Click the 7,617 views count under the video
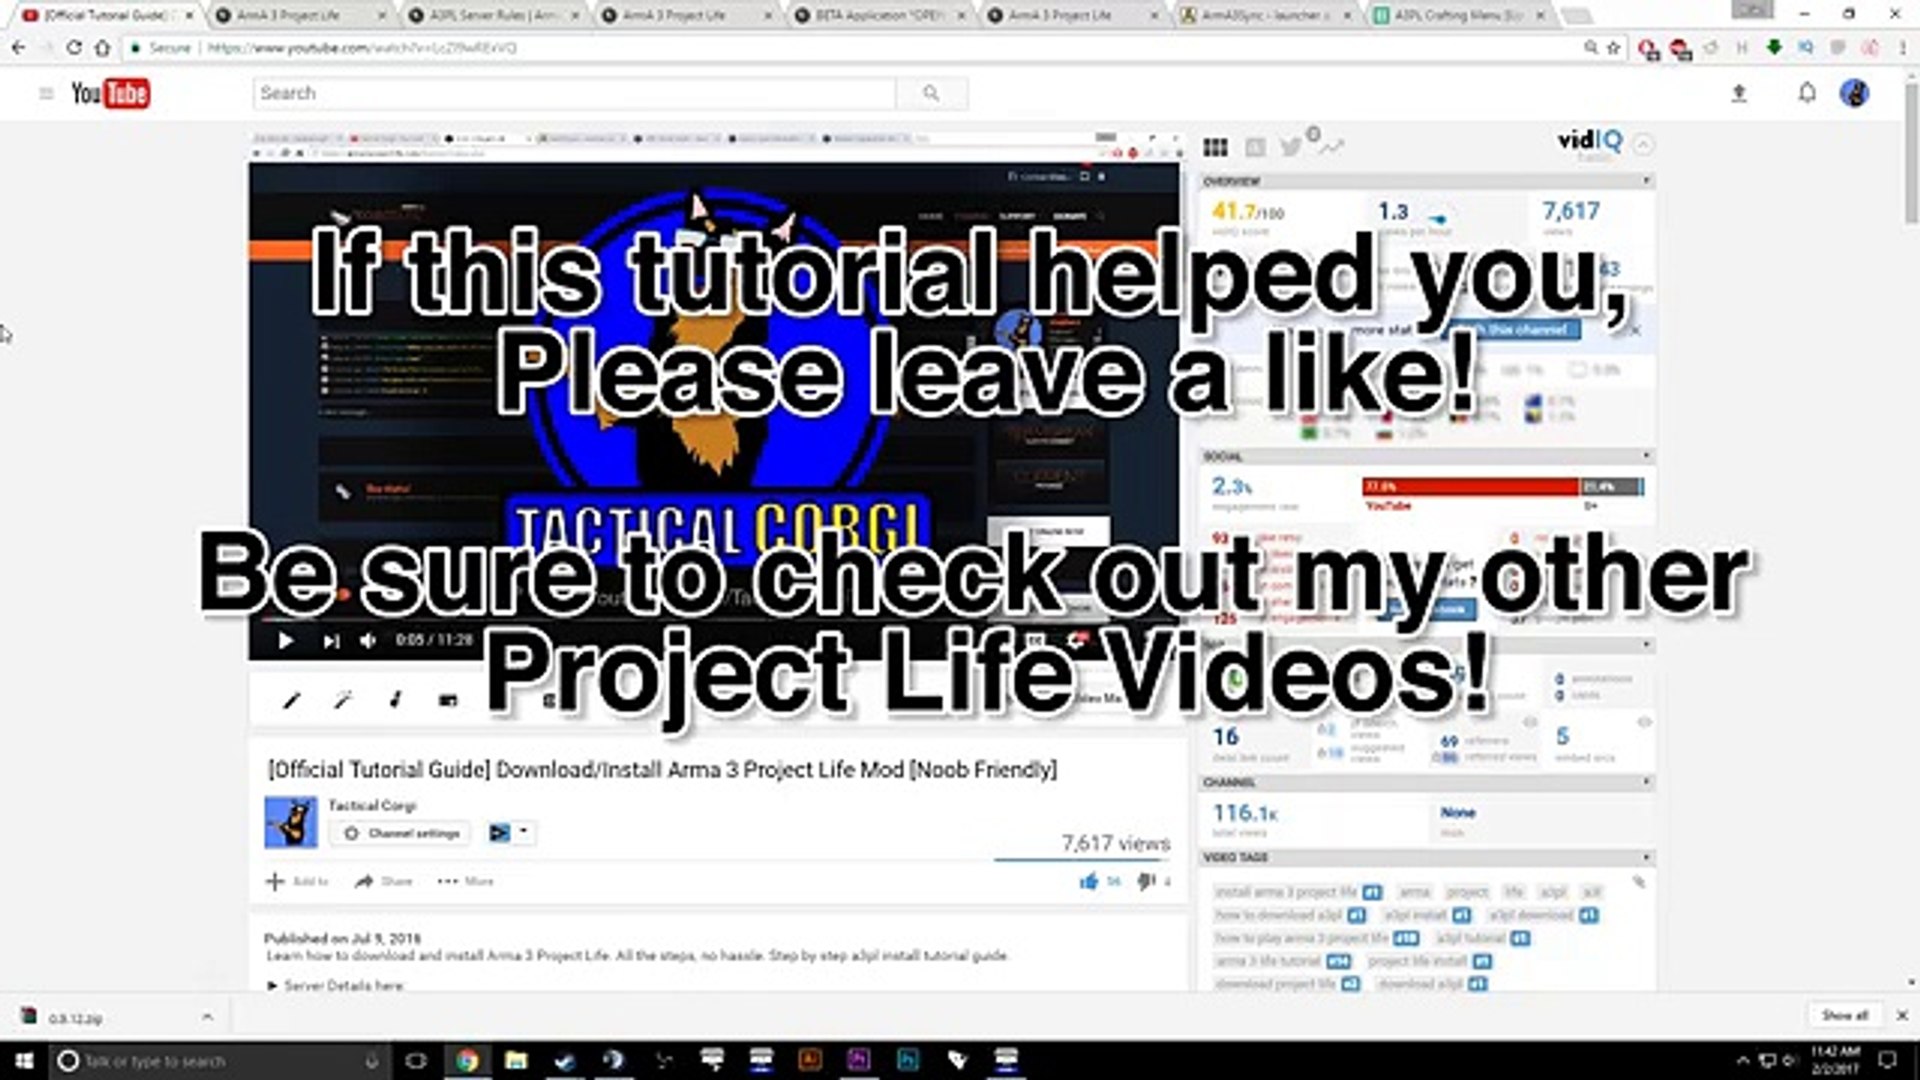The height and width of the screenshot is (1080, 1920). coord(1115,843)
